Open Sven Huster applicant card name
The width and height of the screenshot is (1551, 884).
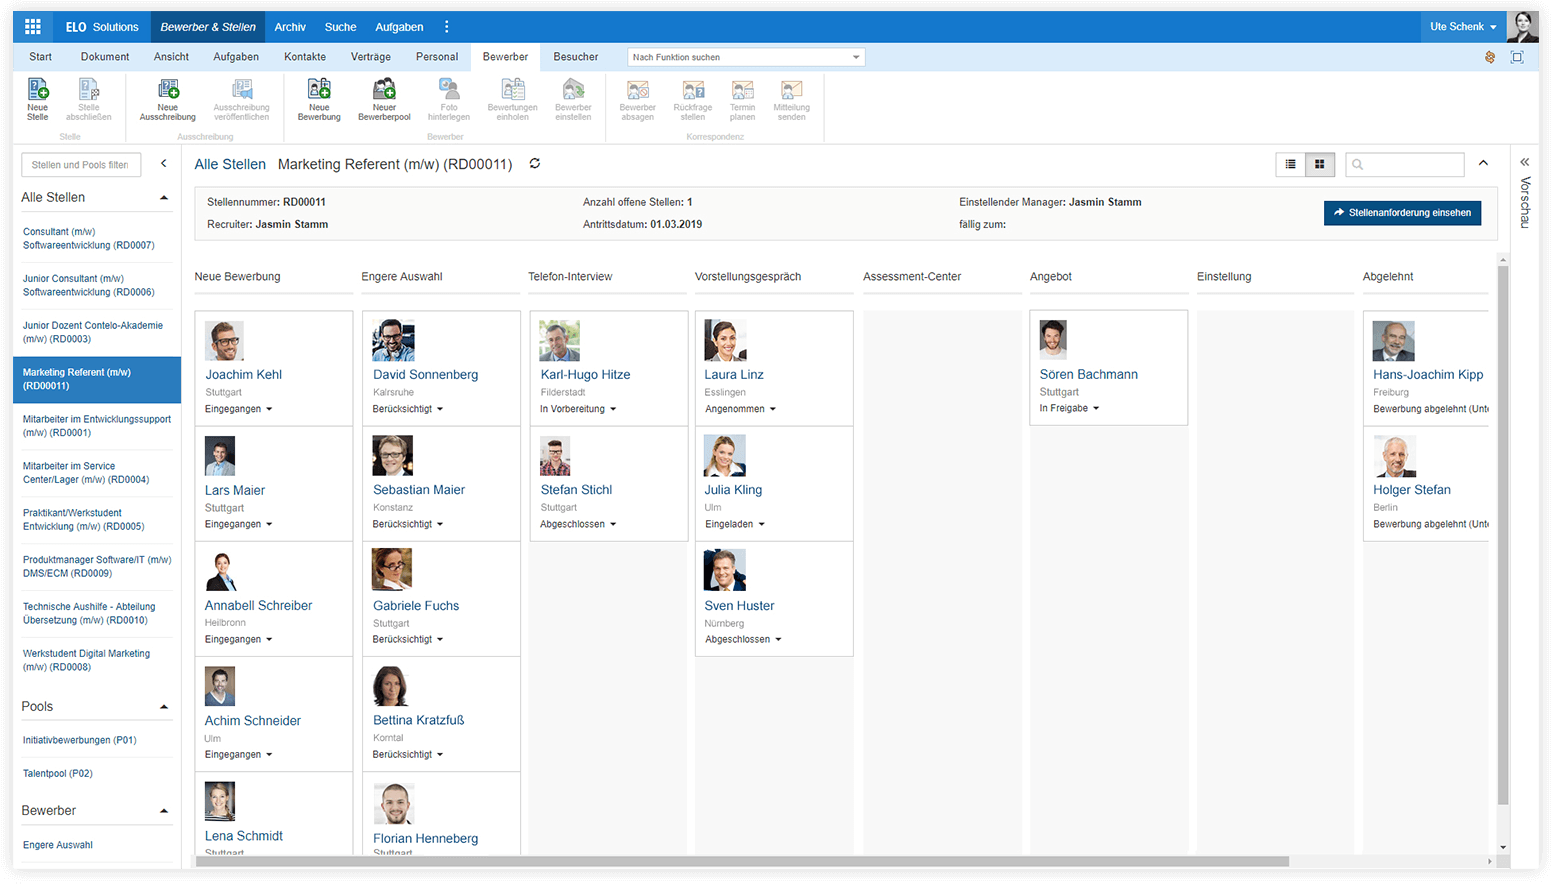coord(739,606)
